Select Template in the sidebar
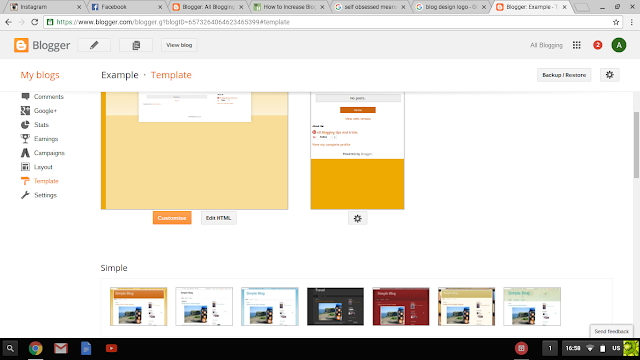Image resolution: width=640 pixels, height=360 pixels. pos(40,181)
